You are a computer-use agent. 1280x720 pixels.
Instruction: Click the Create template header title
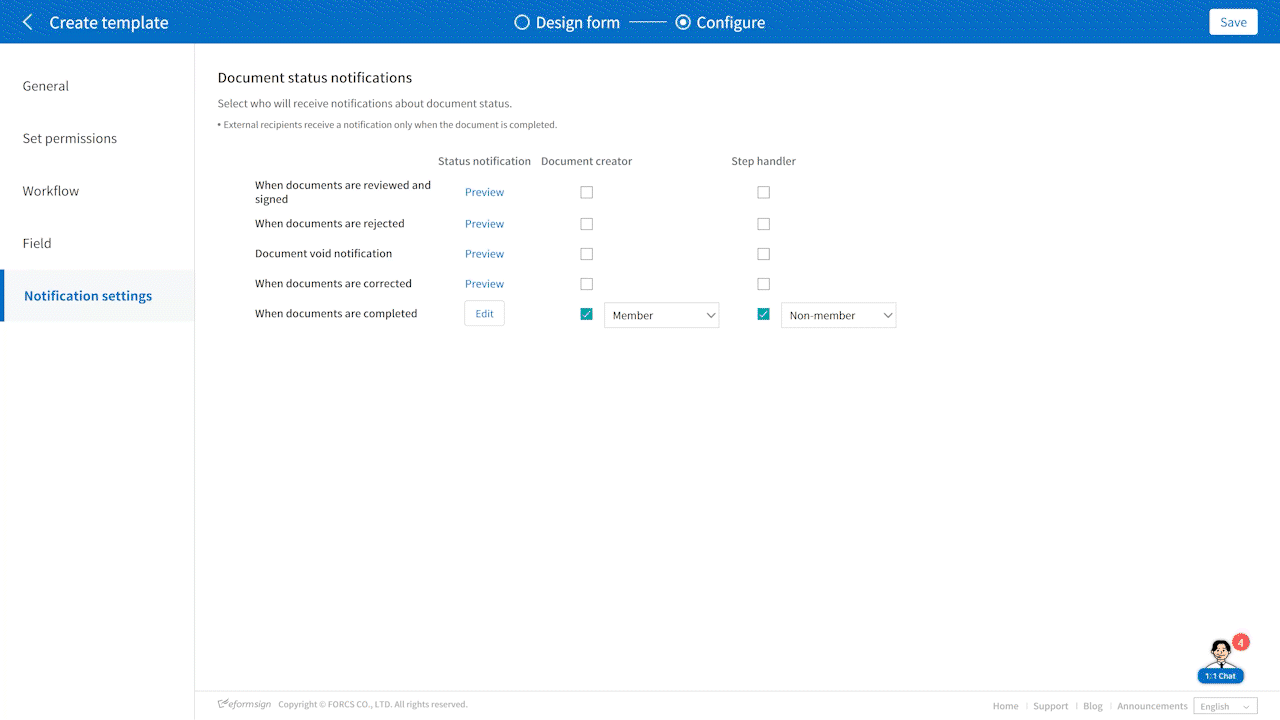[109, 22]
